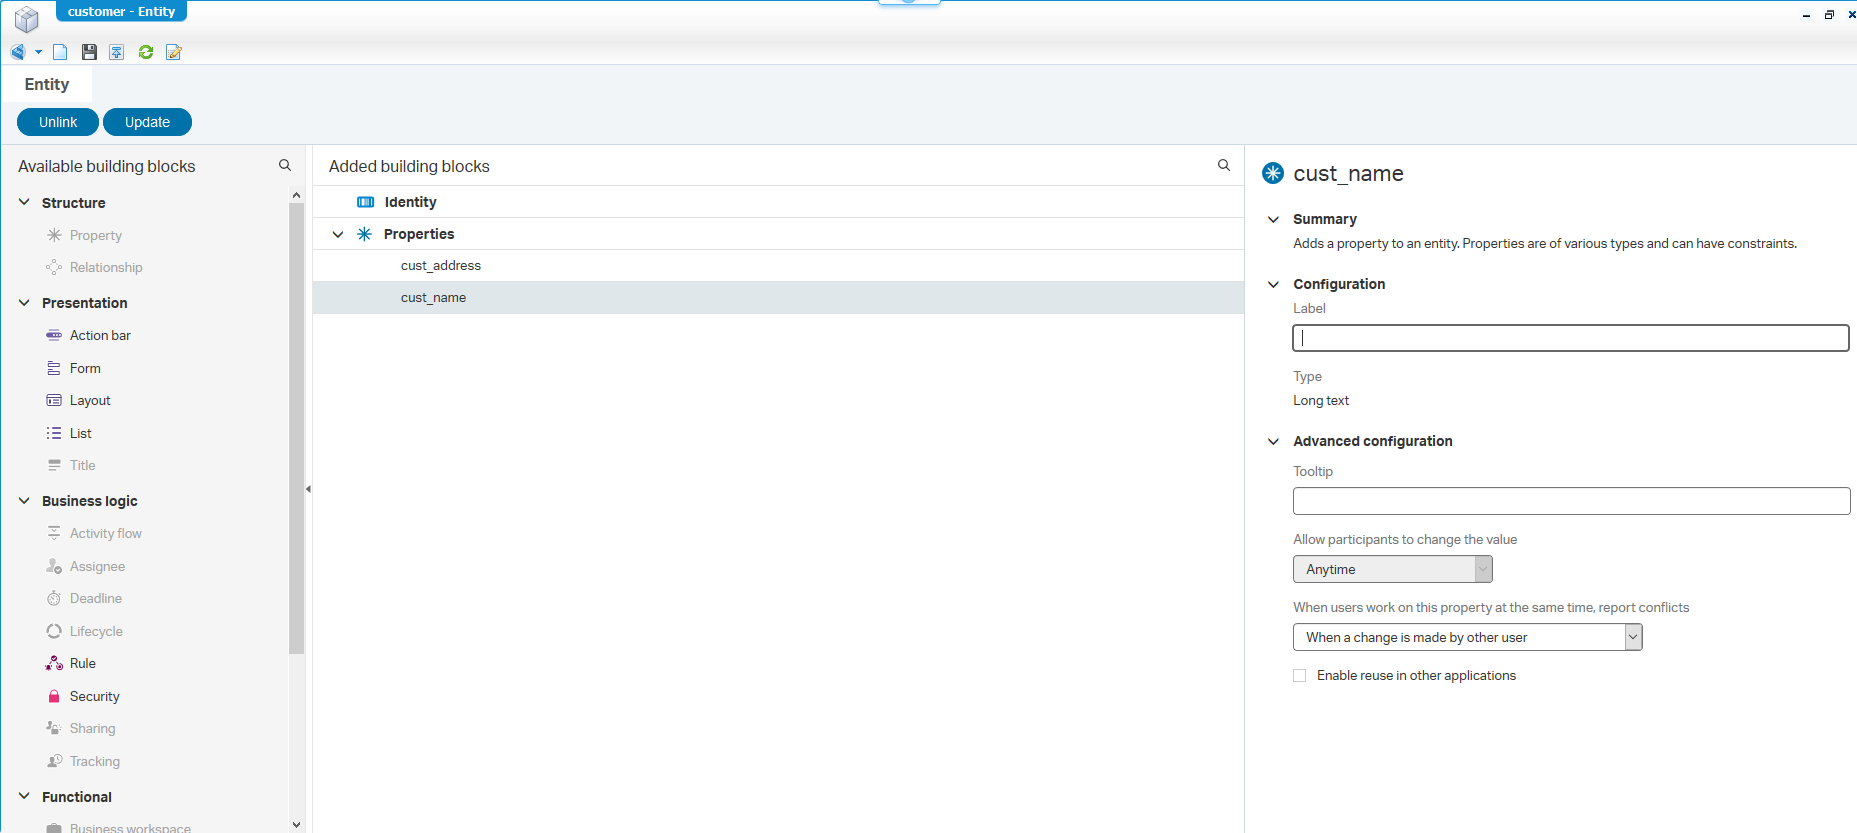Viewport: 1857px width, 833px height.
Task: Click the scroll up arrow in building blocks list
Action: tap(296, 195)
